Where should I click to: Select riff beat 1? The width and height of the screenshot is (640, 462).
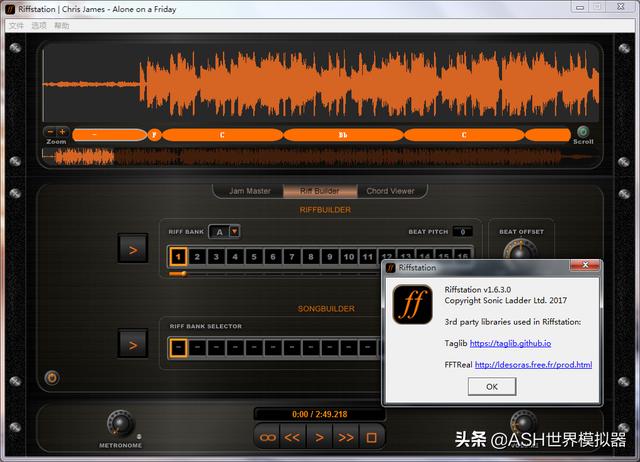[178, 257]
